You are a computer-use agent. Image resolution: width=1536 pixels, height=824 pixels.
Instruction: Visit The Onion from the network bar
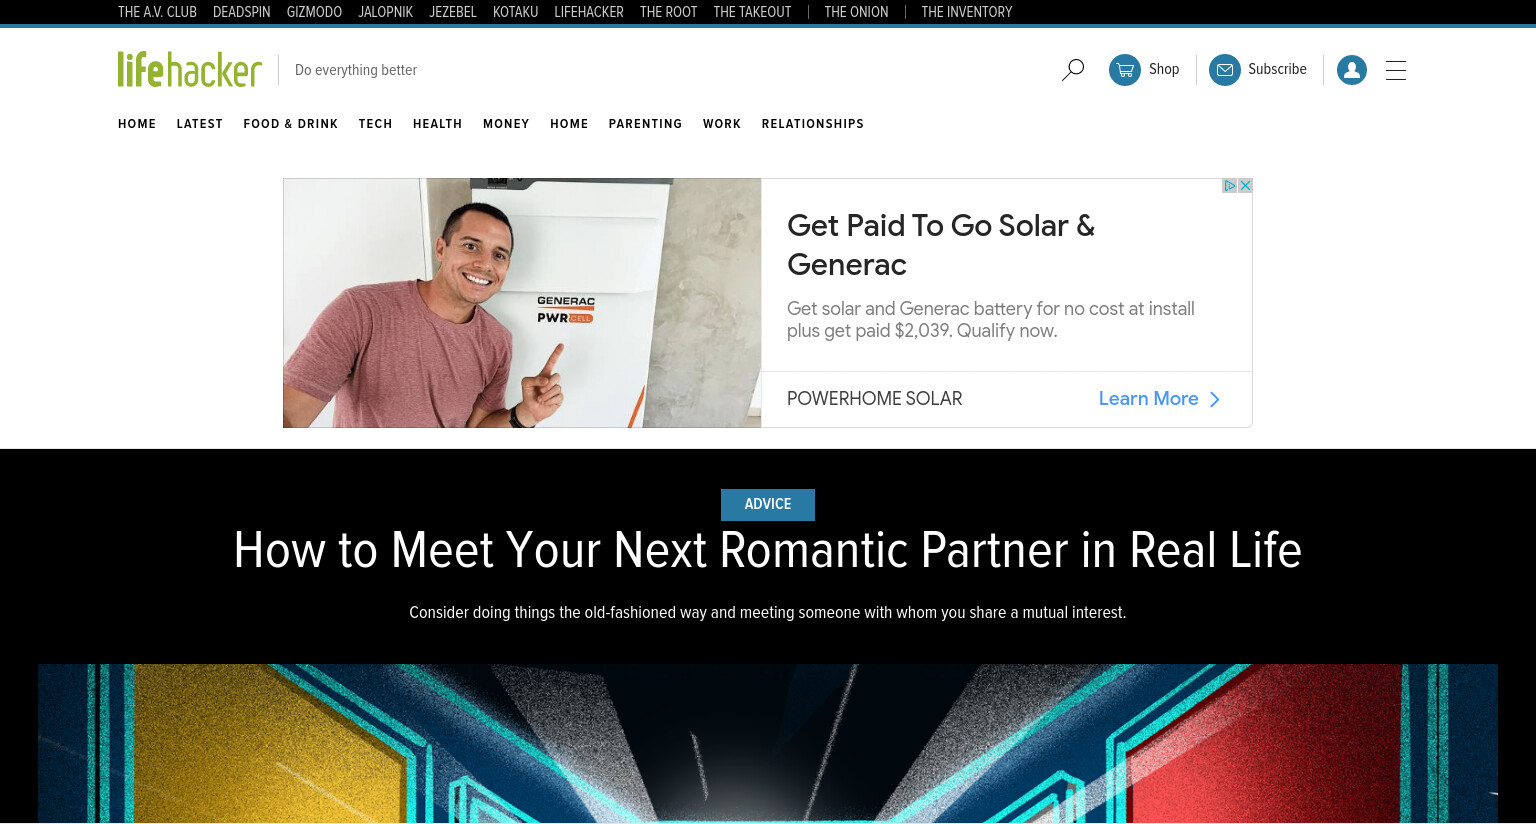856,12
